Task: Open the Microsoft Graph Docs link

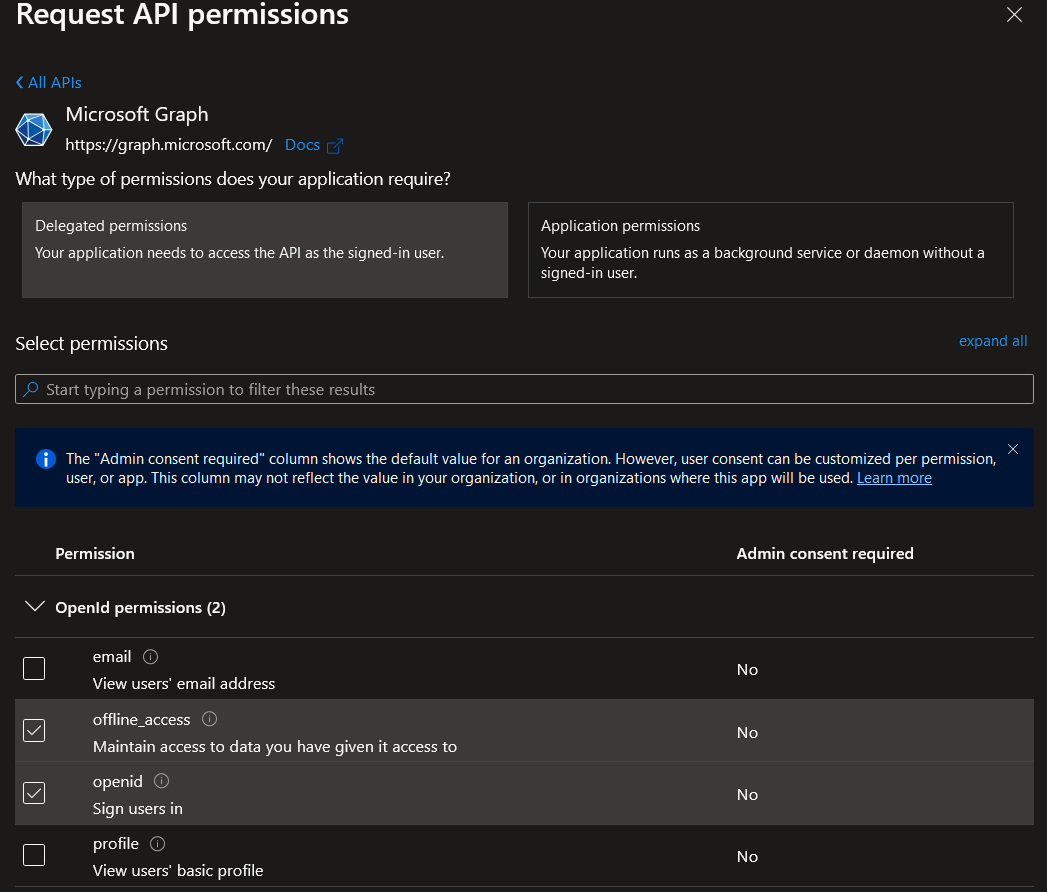Action: [x=302, y=145]
